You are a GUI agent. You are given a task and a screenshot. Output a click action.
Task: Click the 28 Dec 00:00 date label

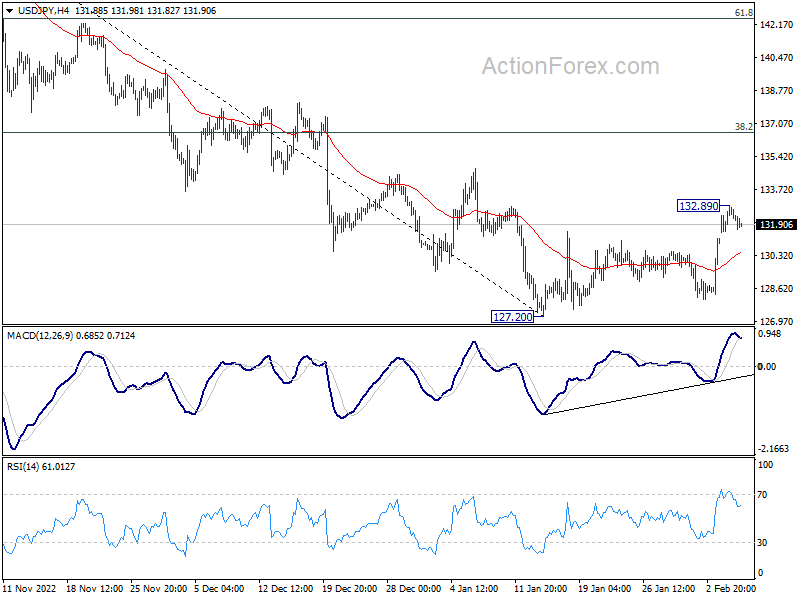(414, 589)
